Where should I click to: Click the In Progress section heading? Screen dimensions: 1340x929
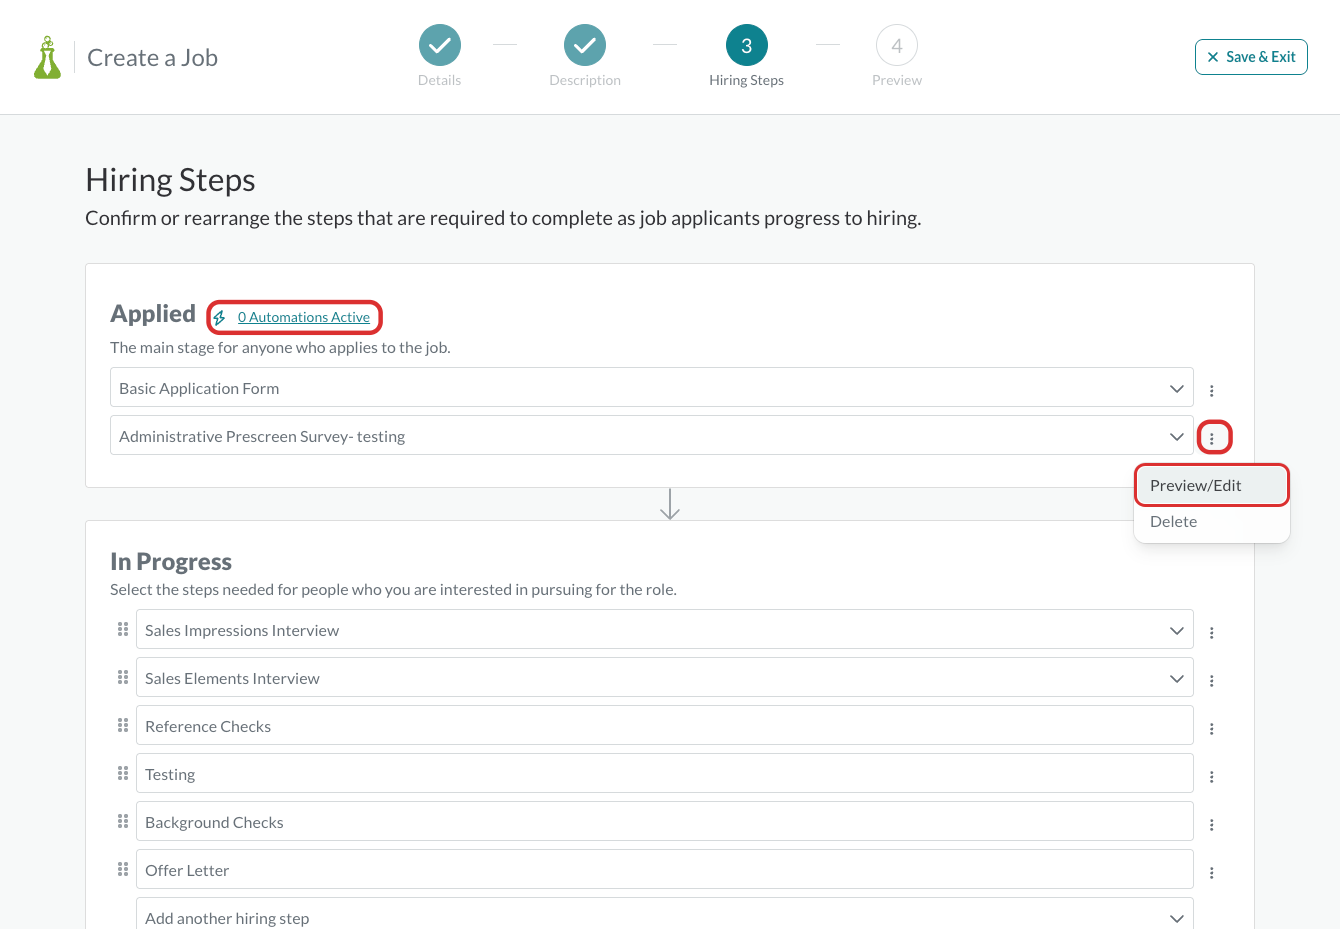point(171,561)
